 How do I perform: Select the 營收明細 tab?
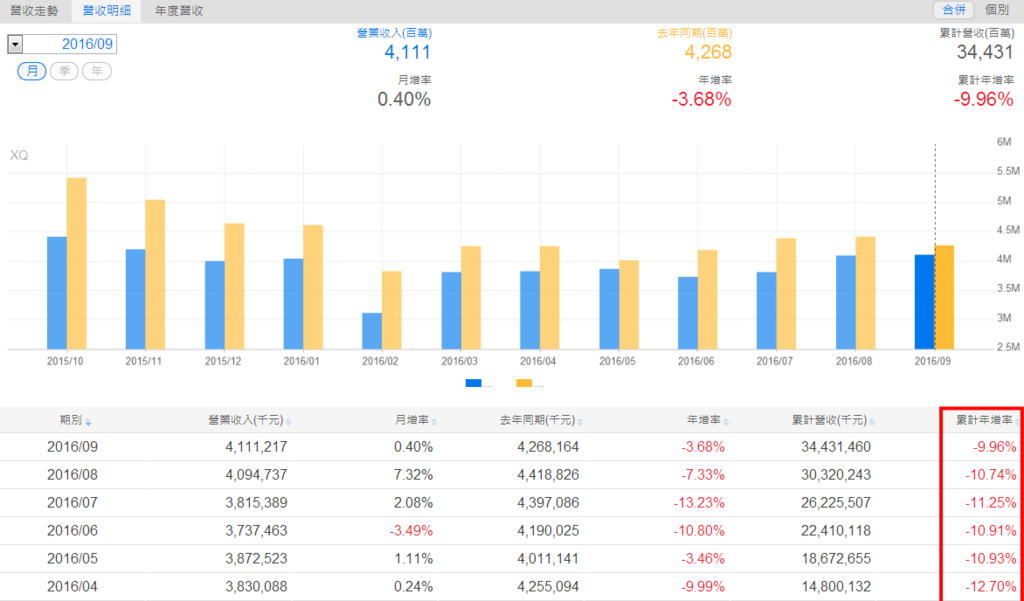(106, 10)
